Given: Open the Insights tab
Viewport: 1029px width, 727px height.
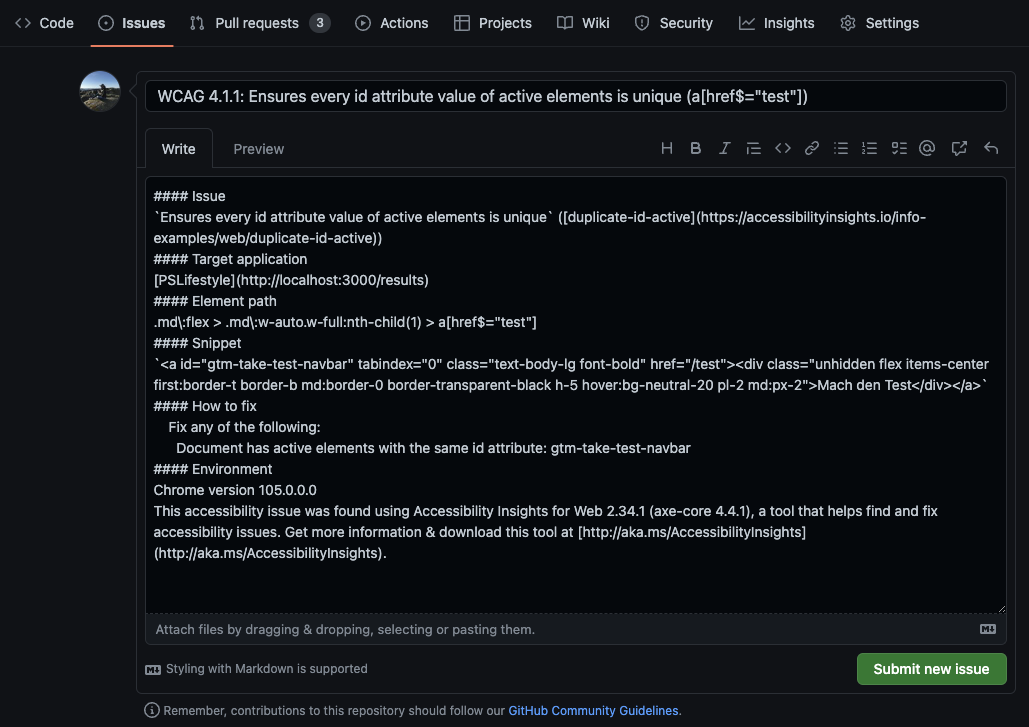Looking at the screenshot, I should point(776,23).
